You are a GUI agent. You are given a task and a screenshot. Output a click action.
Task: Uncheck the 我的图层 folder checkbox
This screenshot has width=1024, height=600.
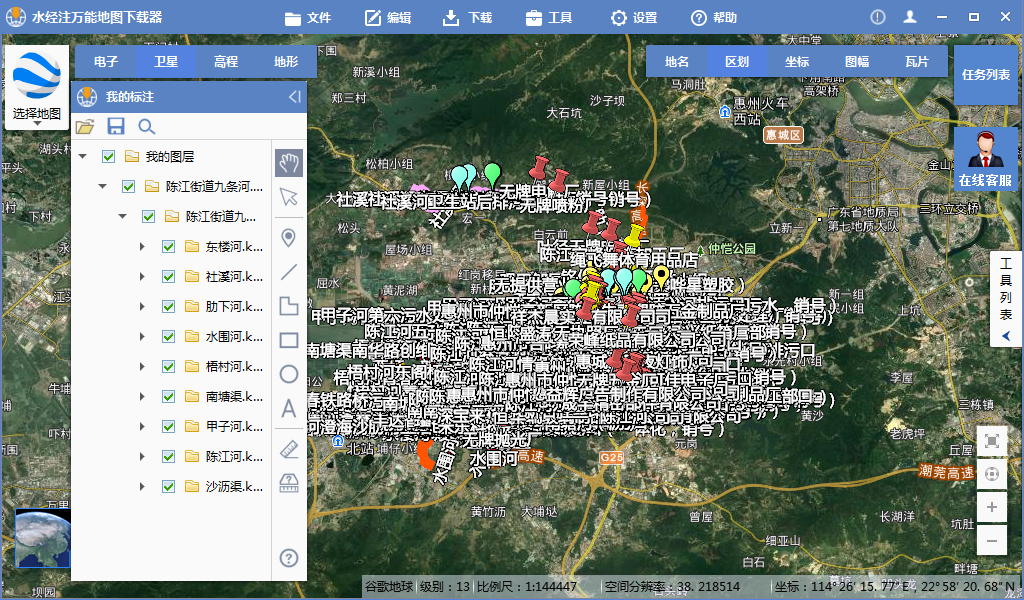(x=107, y=157)
